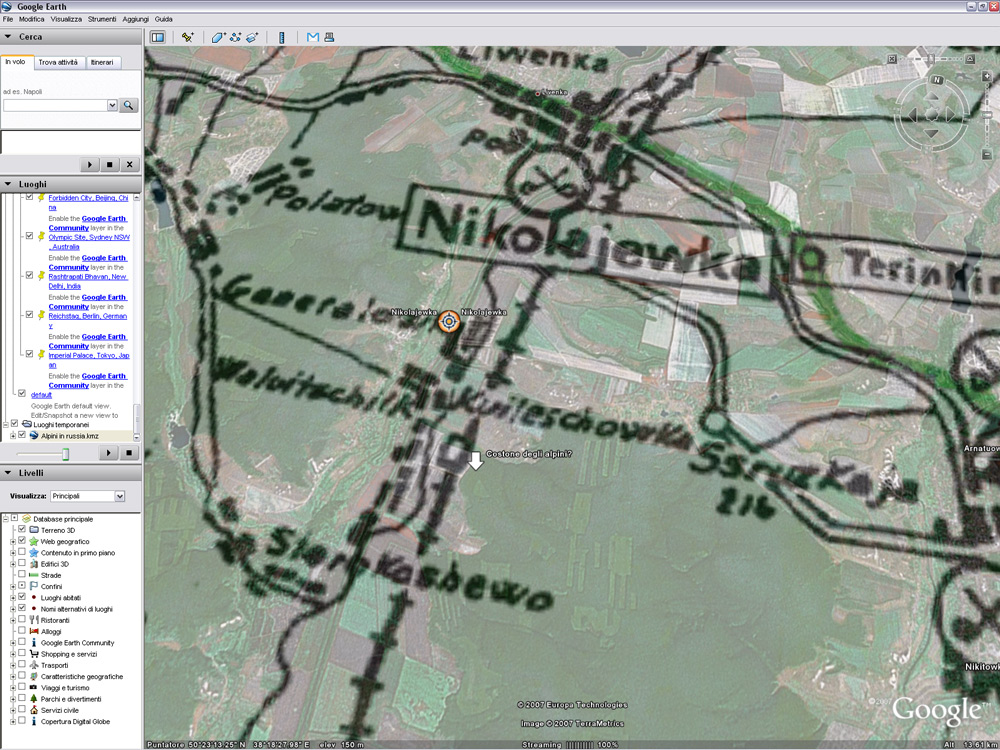Open the Visualizza menu
The height and width of the screenshot is (750, 1000).
point(66,19)
